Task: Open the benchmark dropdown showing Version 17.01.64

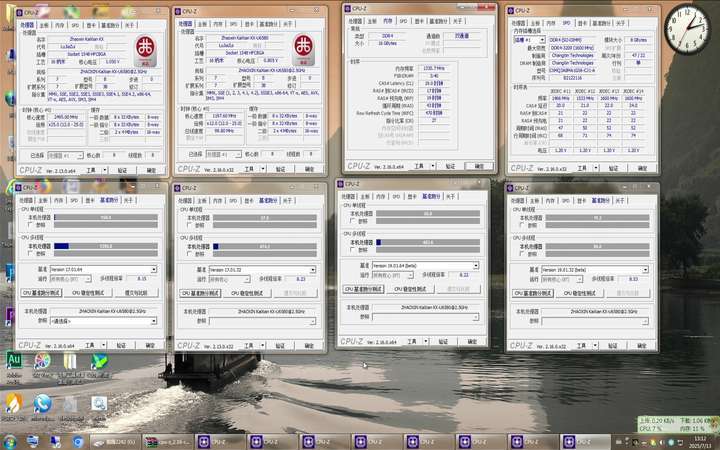Action: 103,269
